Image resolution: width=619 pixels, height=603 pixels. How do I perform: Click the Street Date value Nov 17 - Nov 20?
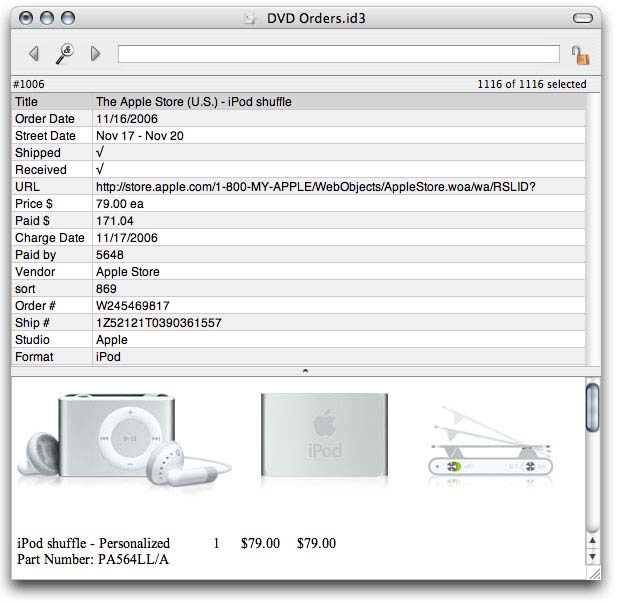pyautogui.click(x=140, y=136)
